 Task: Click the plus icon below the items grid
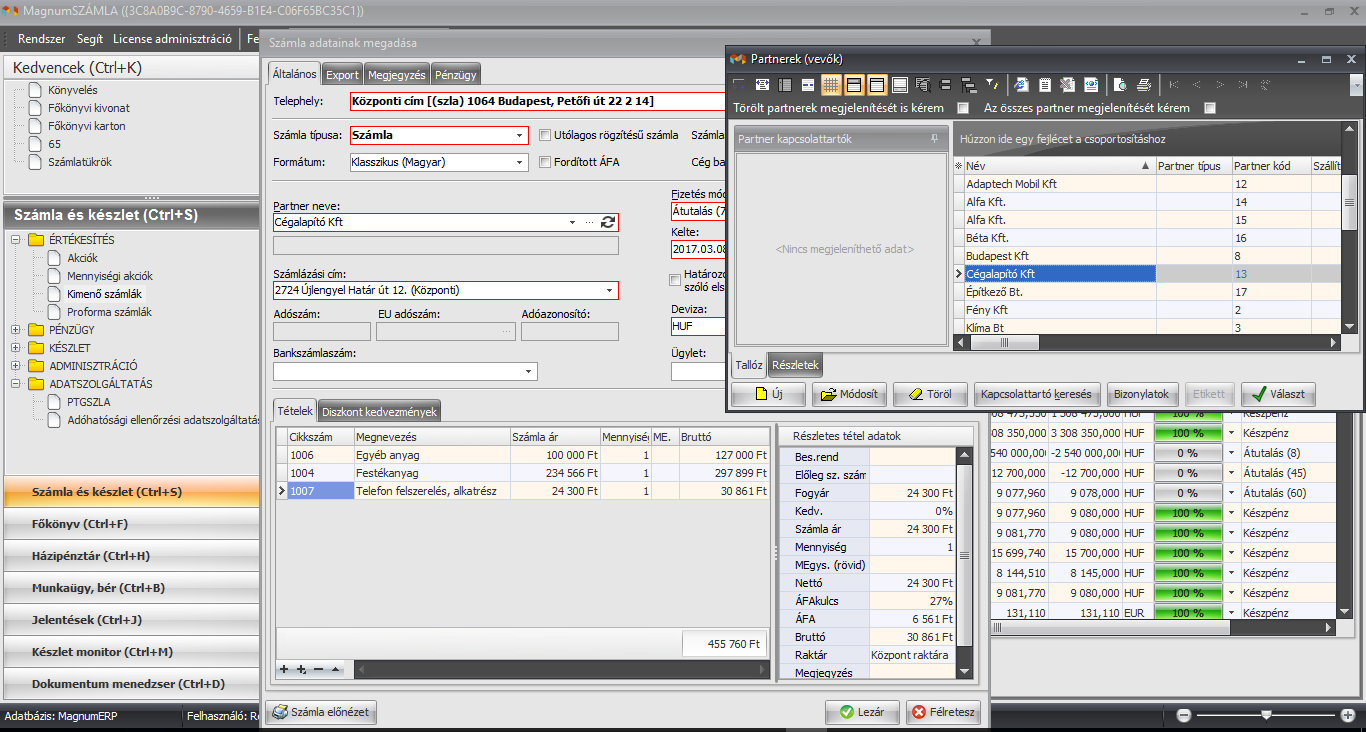[284, 669]
